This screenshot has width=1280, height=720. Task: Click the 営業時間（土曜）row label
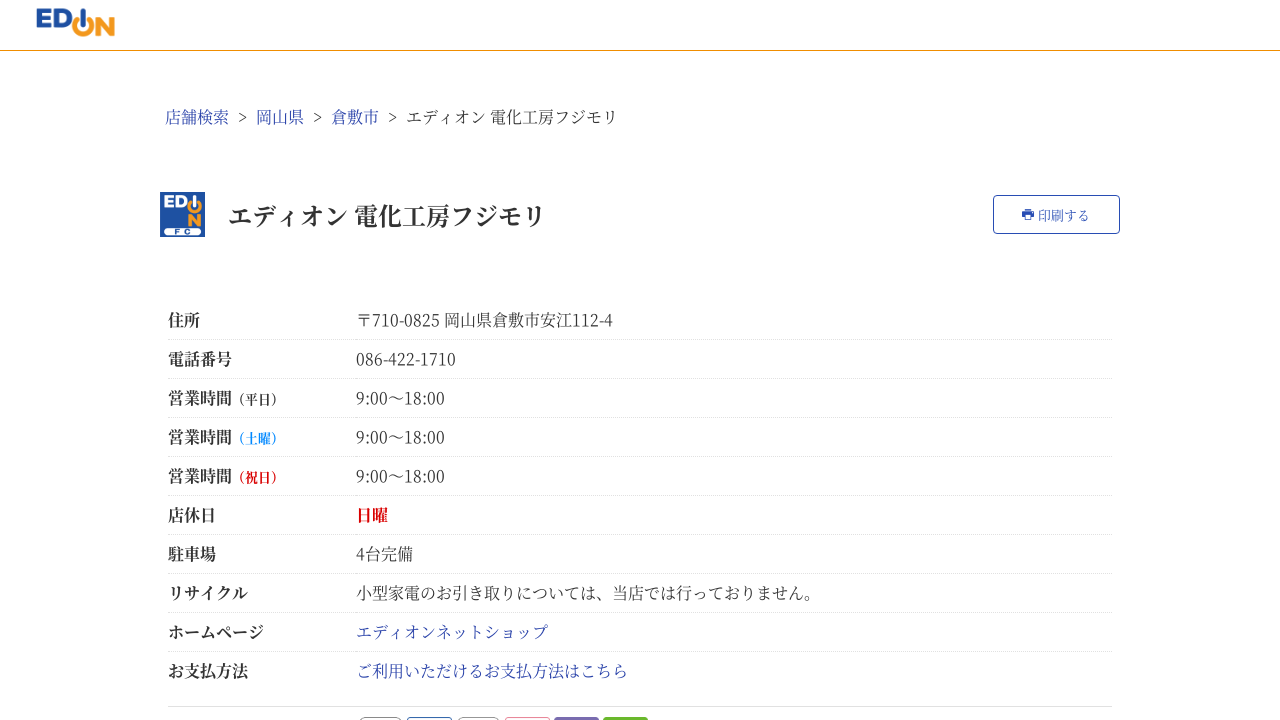tap(222, 437)
